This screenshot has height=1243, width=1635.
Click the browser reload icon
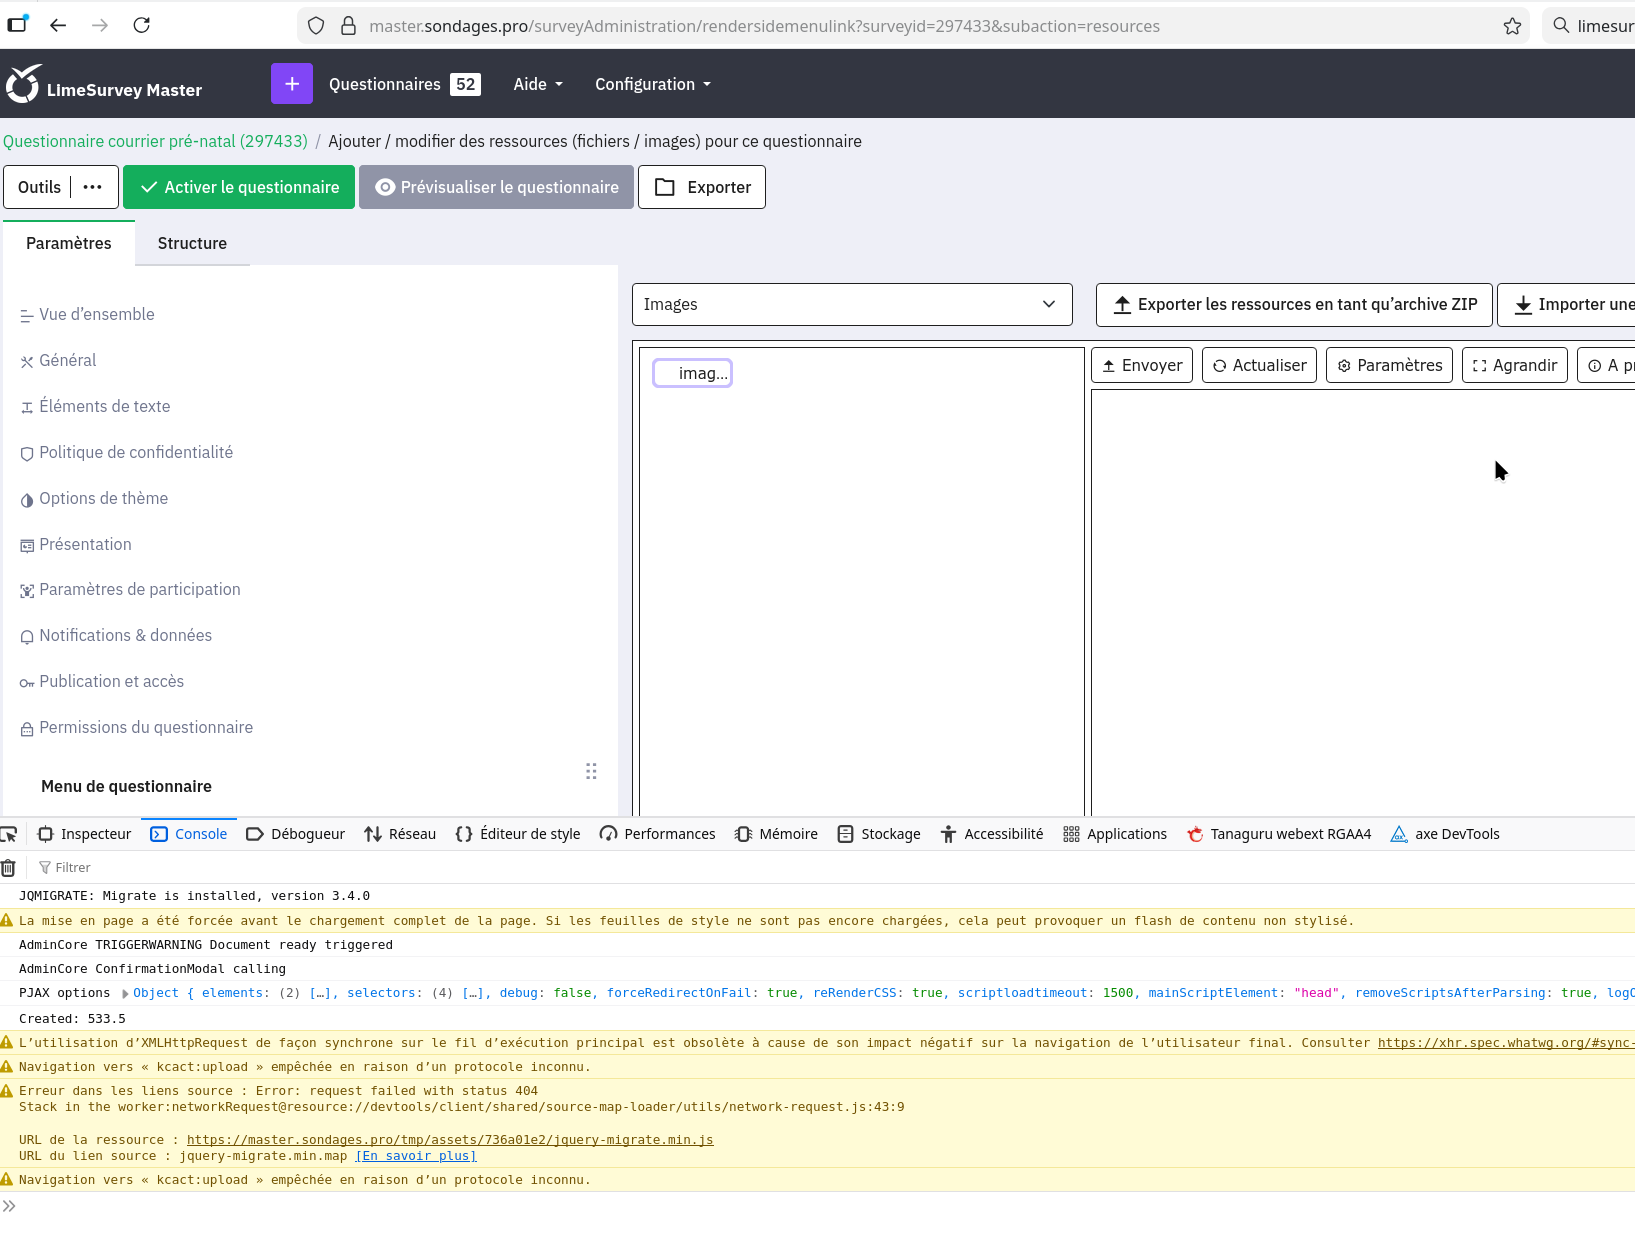[142, 25]
